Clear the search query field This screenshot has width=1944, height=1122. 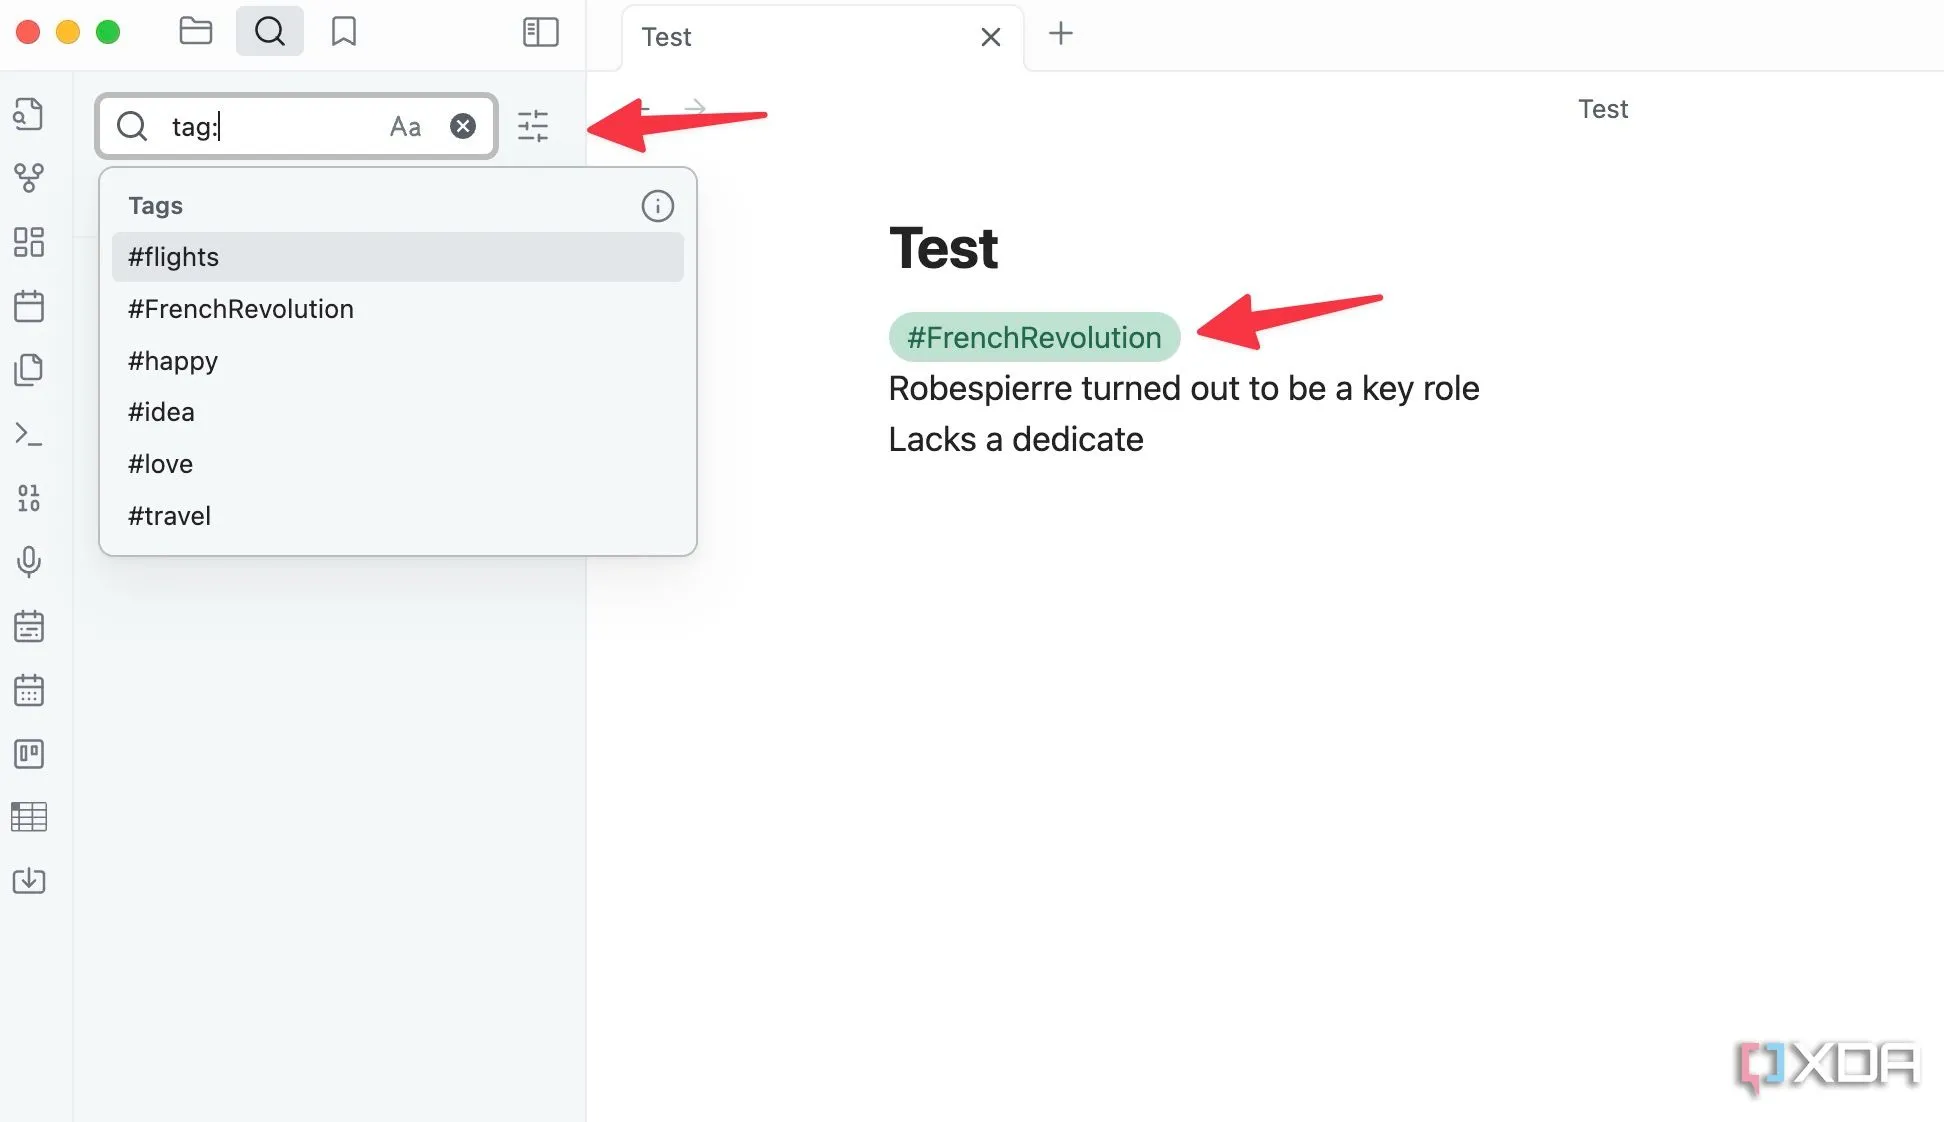pyautogui.click(x=463, y=126)
